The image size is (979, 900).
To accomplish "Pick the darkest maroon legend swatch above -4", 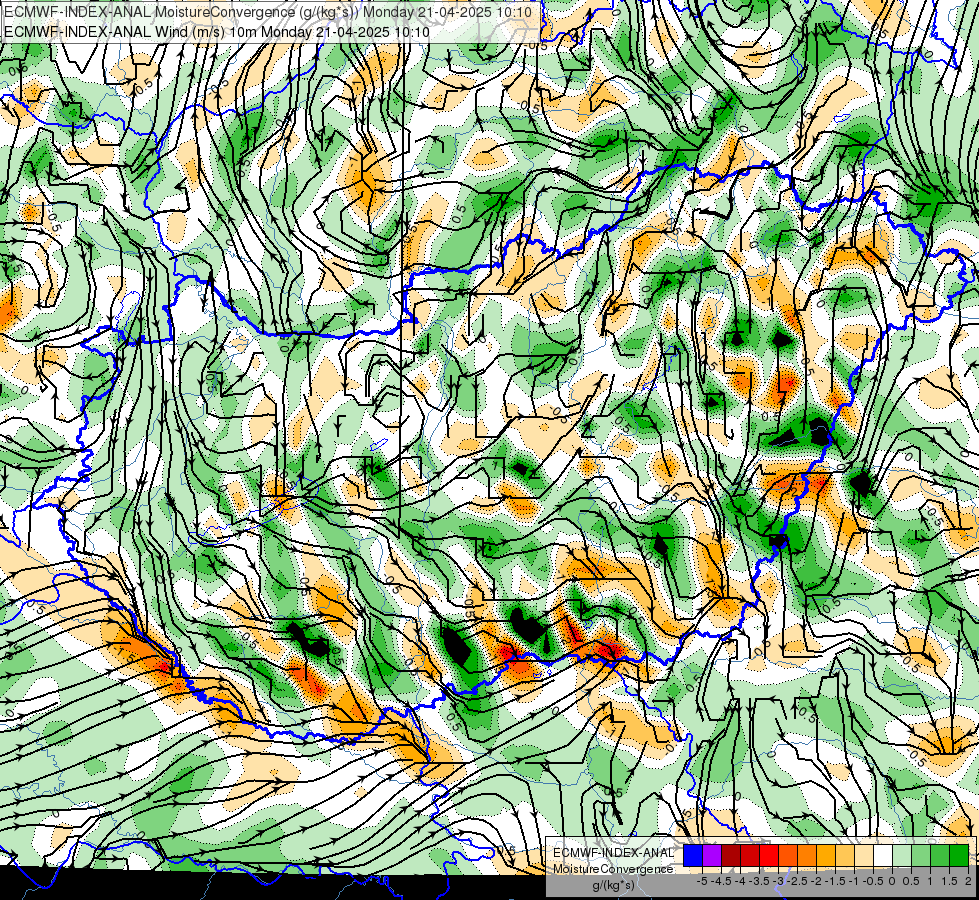I will coord(731,855).
